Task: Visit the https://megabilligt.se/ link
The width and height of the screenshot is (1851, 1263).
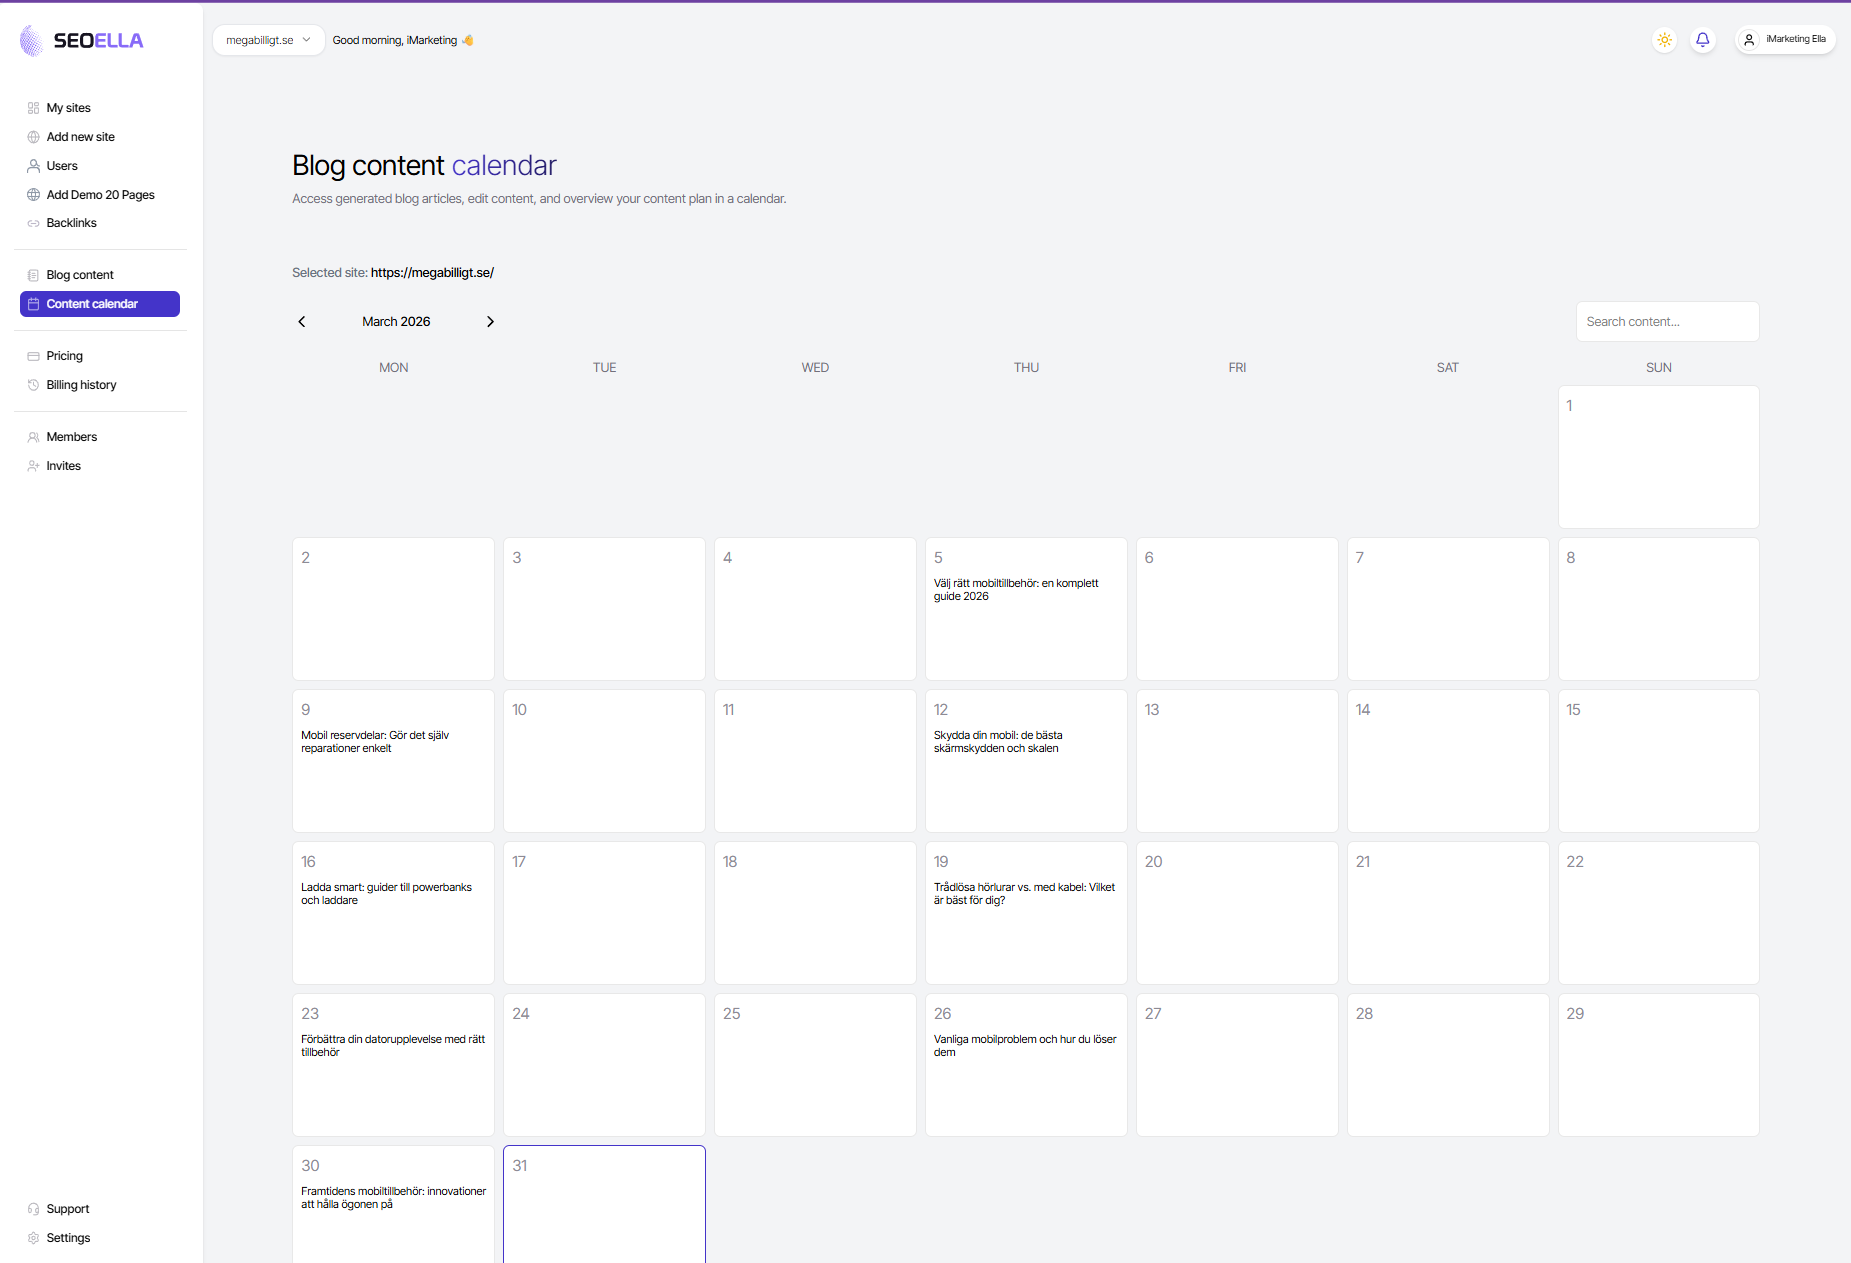Action: click(x=432, y=272)
